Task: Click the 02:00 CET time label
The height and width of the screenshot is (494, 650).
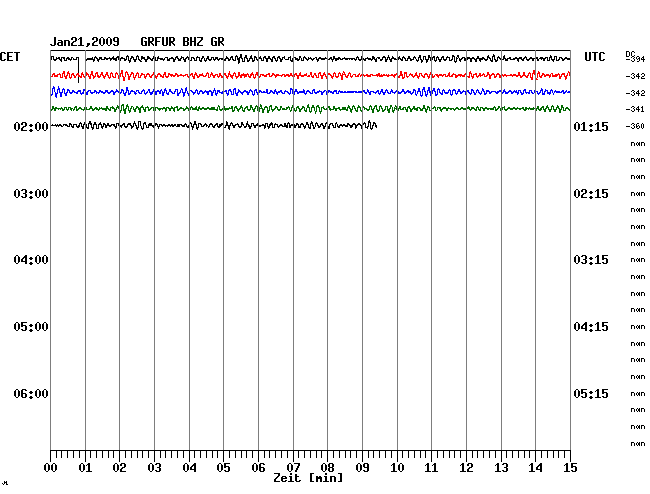Action: pyautogui.click(x=31, y=126)
